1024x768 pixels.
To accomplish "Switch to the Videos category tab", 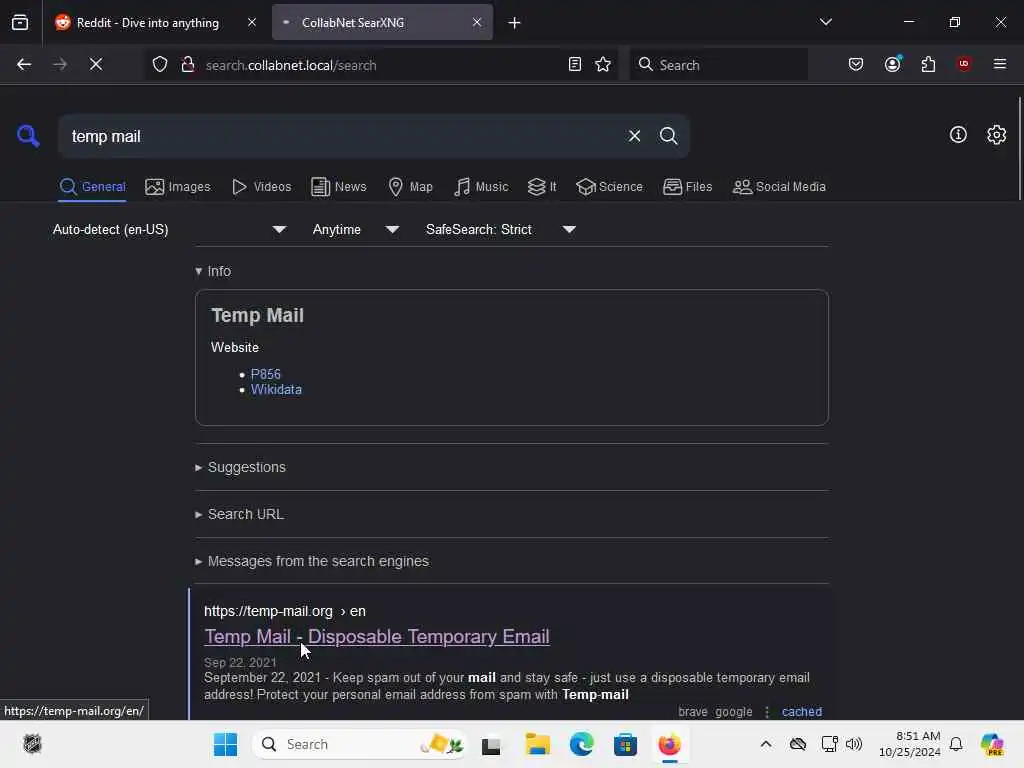I will [x=261, y=187].
